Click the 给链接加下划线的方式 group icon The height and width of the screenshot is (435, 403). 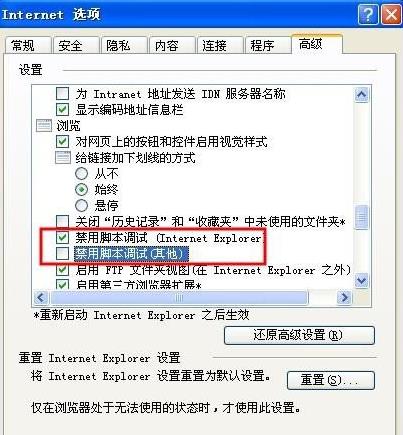click(x=63, y=157)
